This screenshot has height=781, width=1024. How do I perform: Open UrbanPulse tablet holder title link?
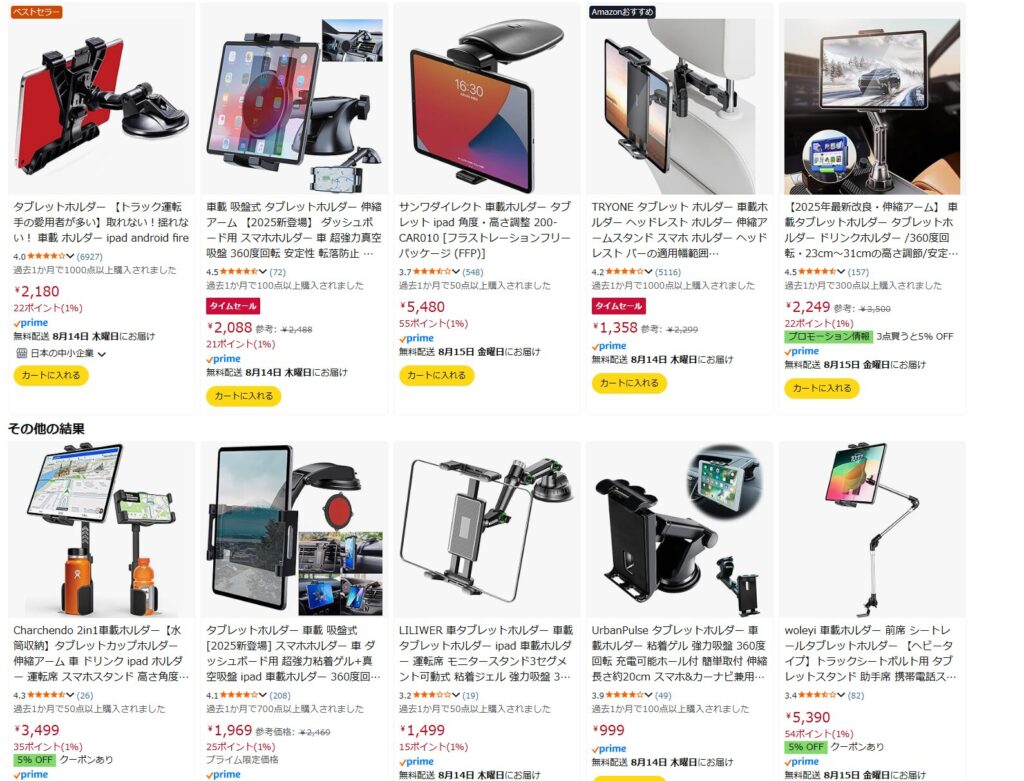[679, 653]
